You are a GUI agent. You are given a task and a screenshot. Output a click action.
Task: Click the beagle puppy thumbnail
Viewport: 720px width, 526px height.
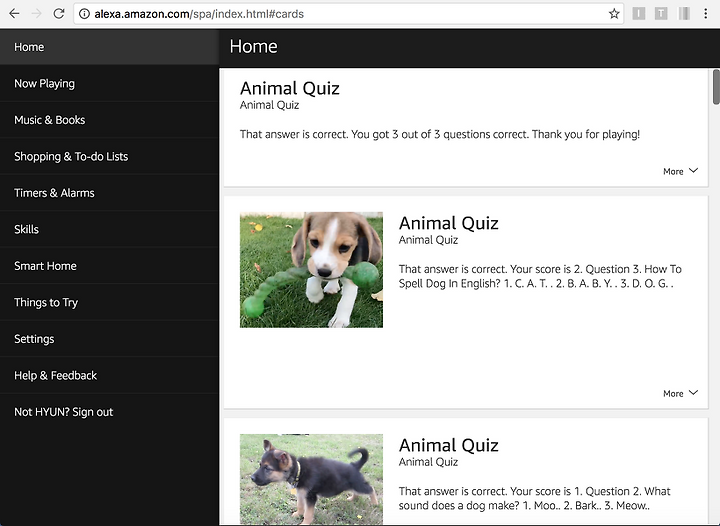[x=311, y=270]
